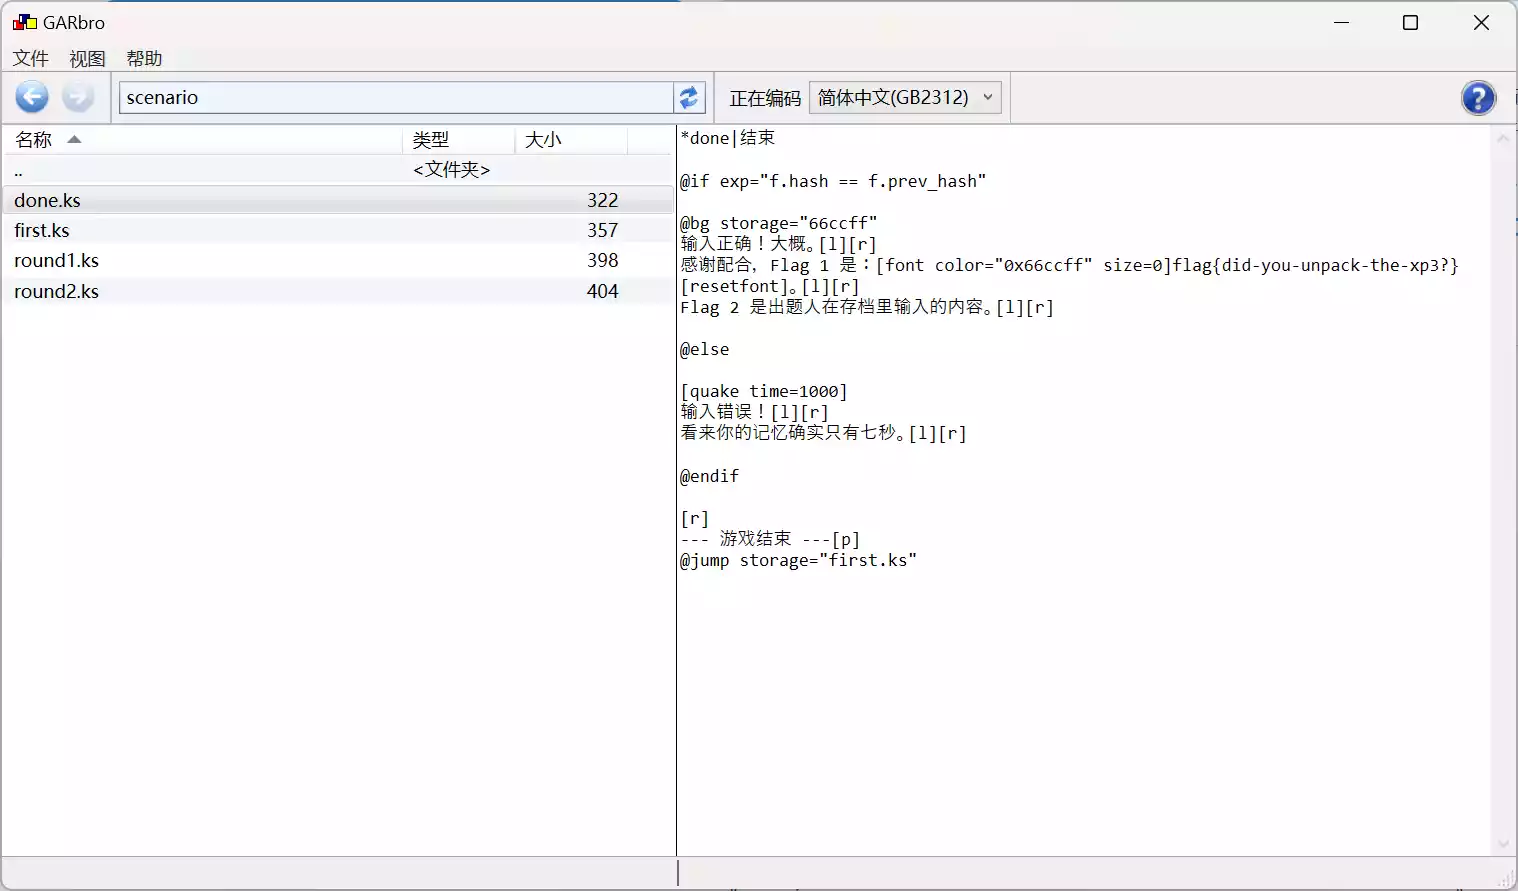Image resolution: width=1518 pixels, height=891 pixels.
Task: Sort the list by the 名称 column header
Action: [203, 140]
